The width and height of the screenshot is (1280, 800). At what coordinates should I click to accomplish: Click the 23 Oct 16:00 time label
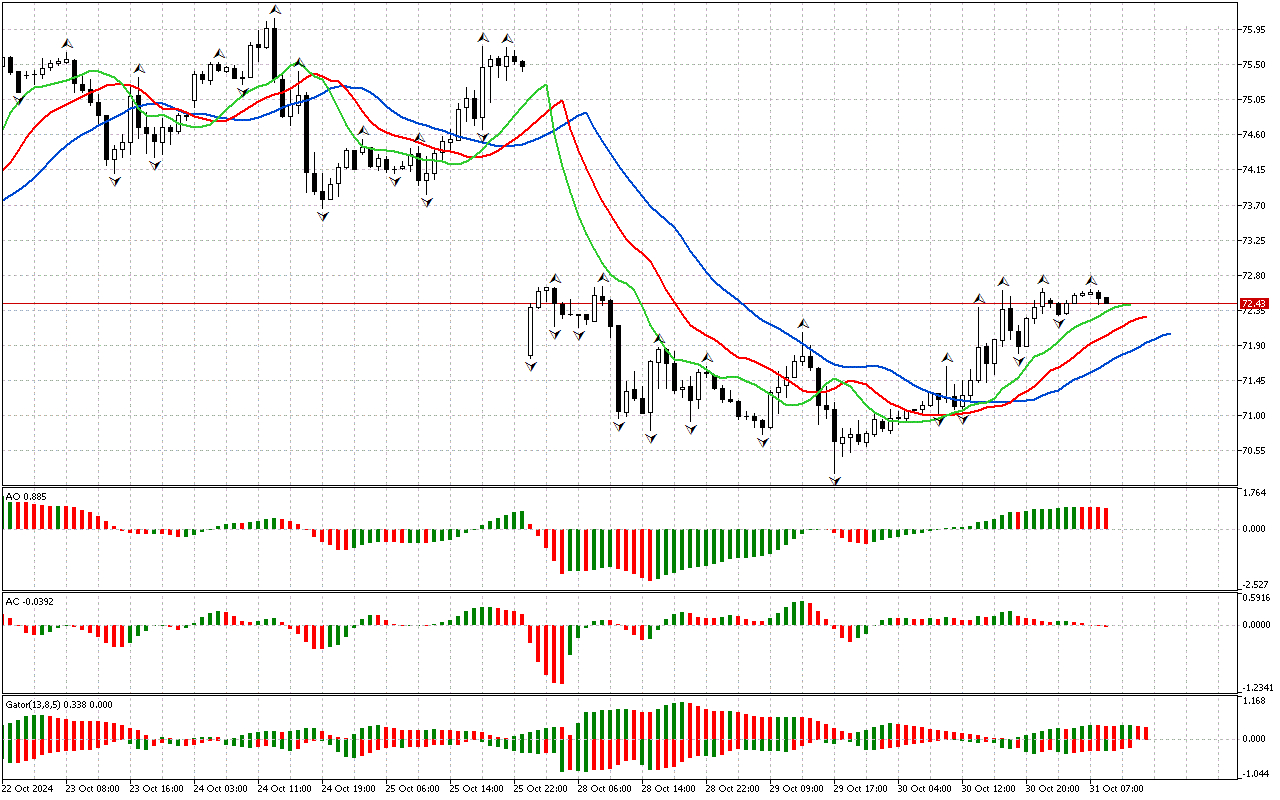pos(156,789)
